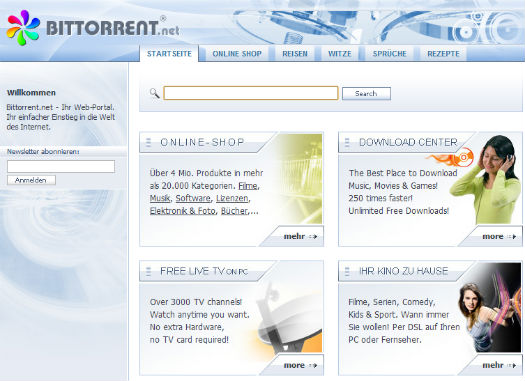Click 'Unlimited Free Downloads!' text
This screenshot has width=525, height=381.
coord(398,211)
